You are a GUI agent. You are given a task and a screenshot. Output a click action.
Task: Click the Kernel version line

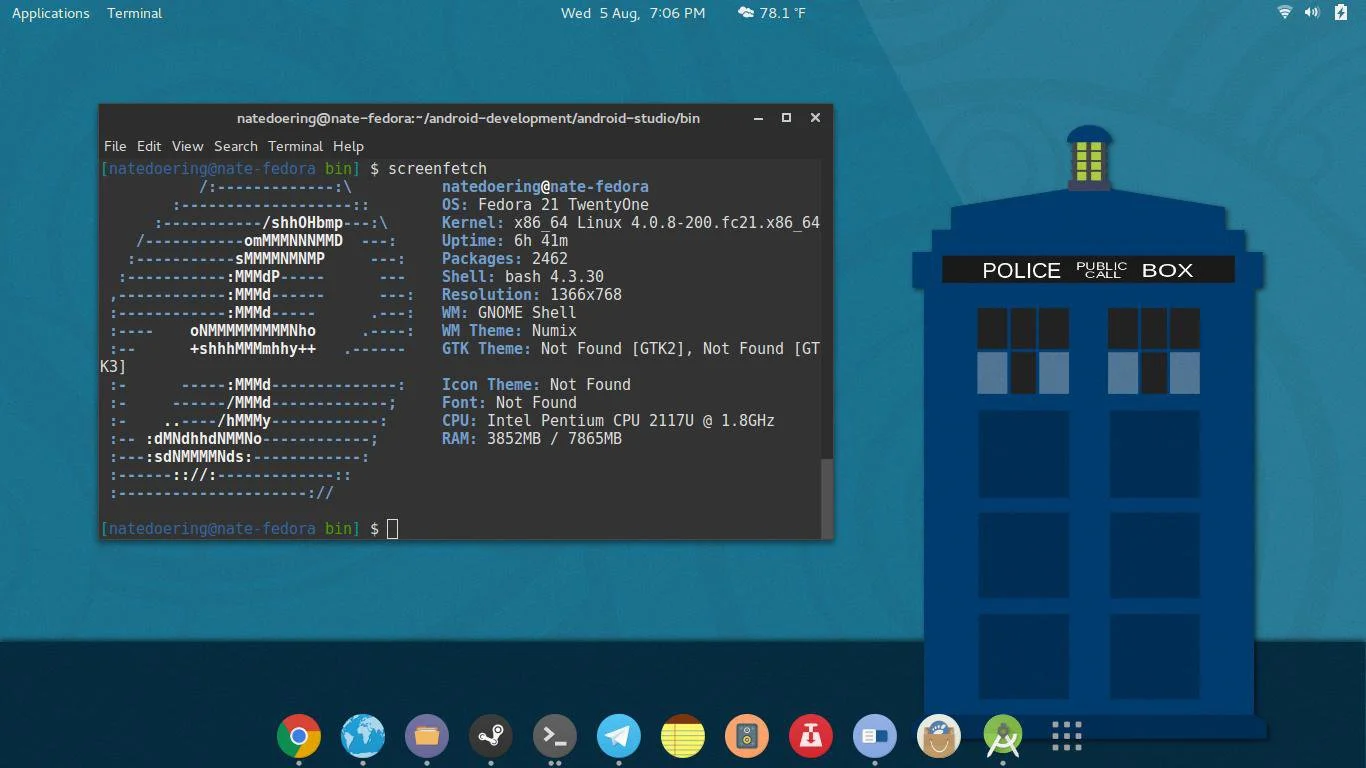point(631,223)
